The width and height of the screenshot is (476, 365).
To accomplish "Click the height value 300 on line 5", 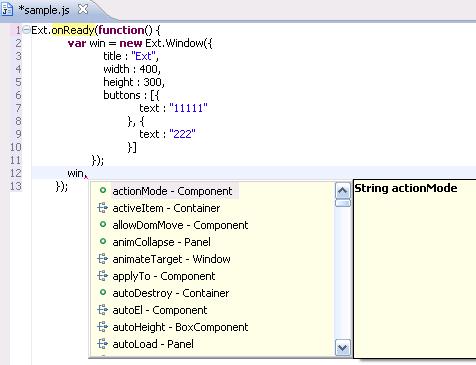I will pos(152,82).
